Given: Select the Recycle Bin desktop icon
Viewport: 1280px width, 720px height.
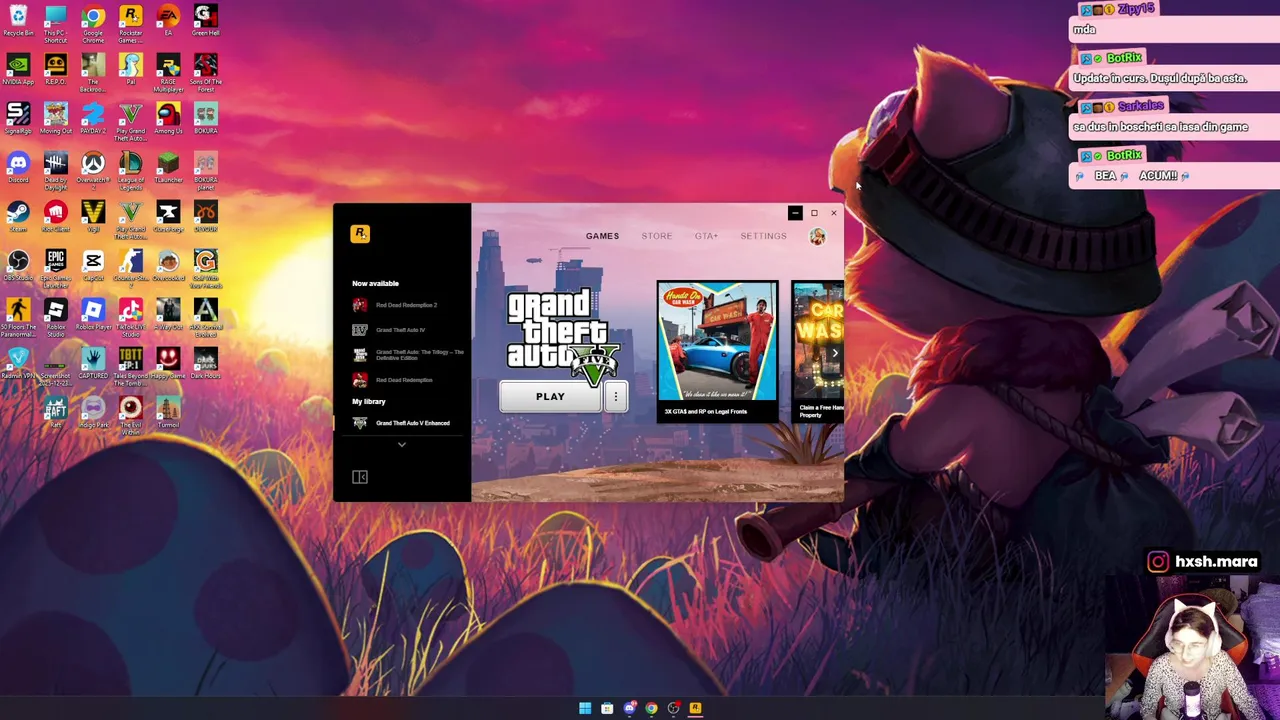Looking at the screenshot, I should pyautogui.click(x=18, y=22).
